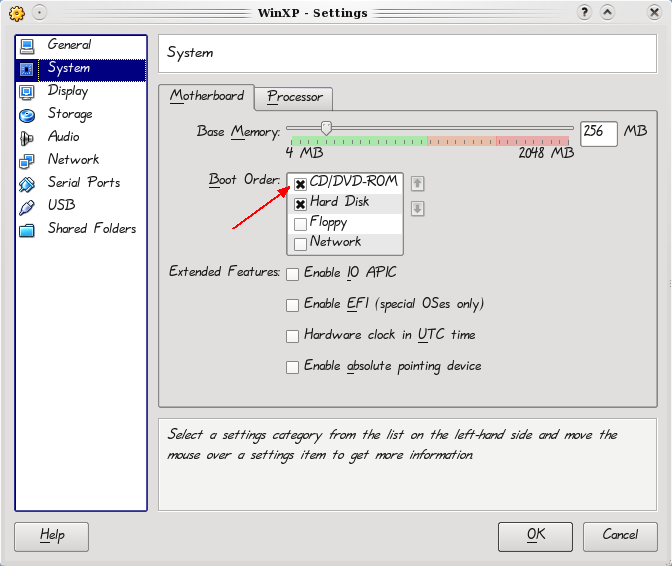The image size is (672, 566).
Task: Enable absolute pointing device checkbox
Action: pos(292,367)
